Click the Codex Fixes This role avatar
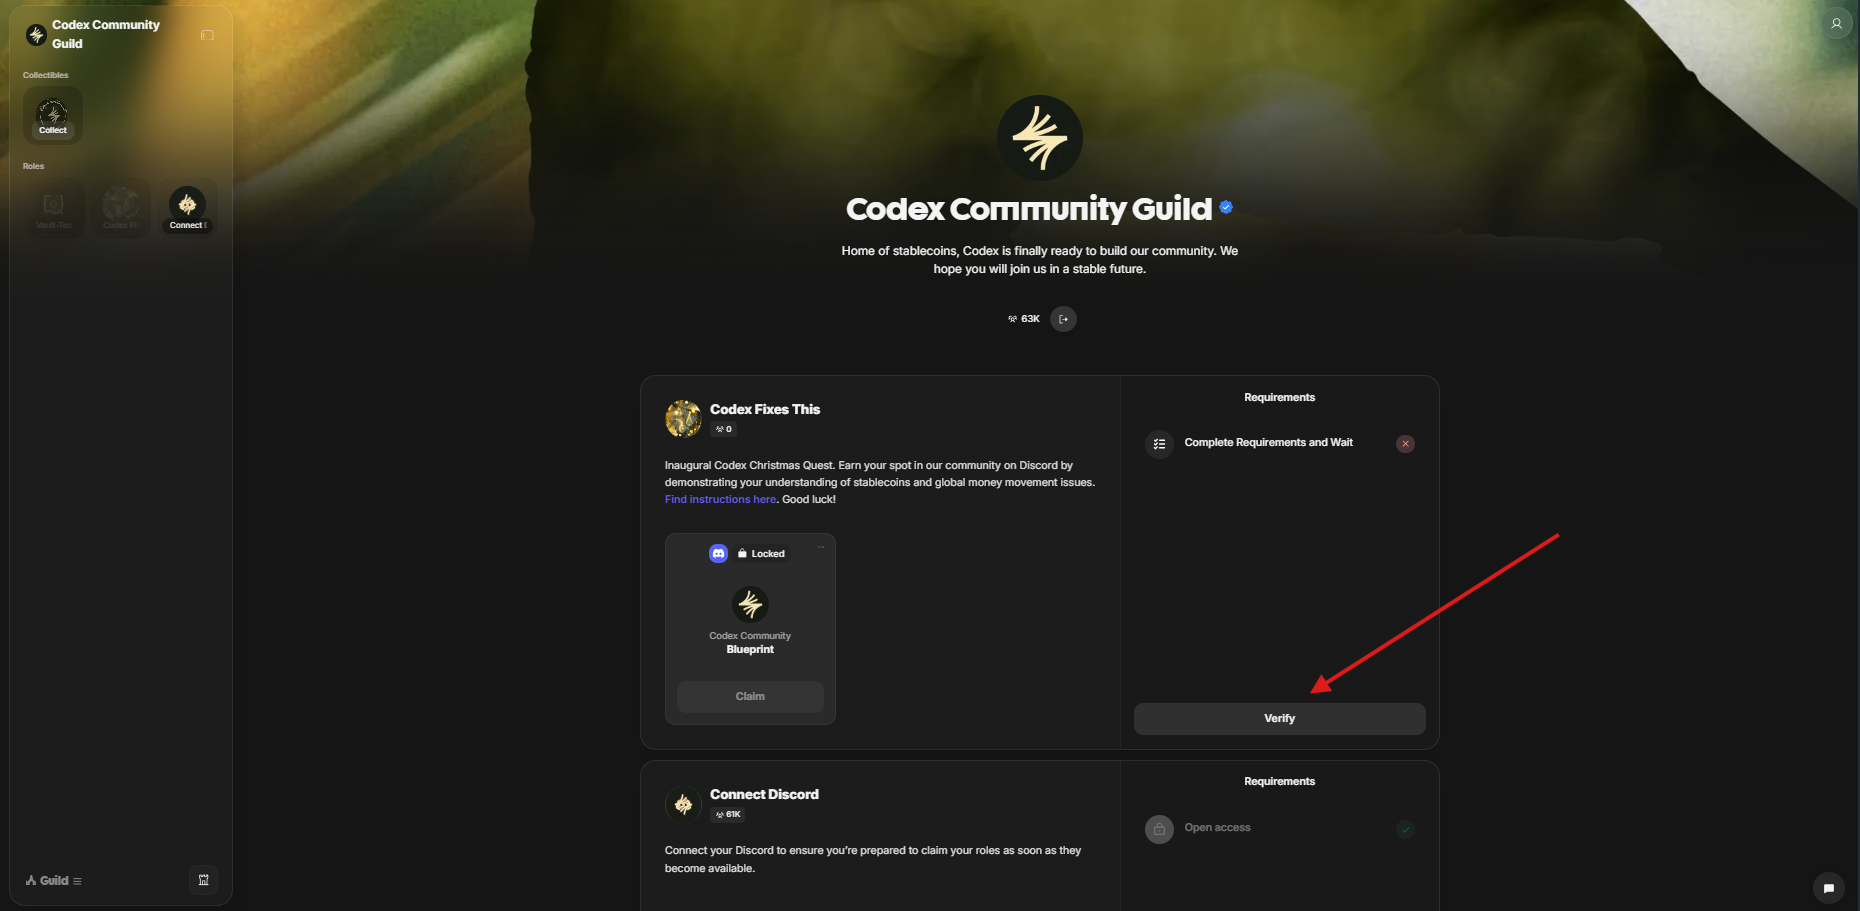Viewport: 1860px width, 911px height. [683, 418]
